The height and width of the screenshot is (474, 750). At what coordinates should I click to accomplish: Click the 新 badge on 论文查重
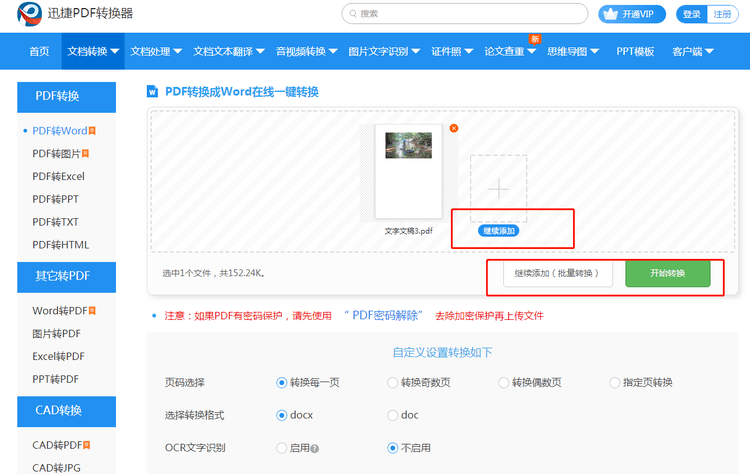pyautogui.click(x=535, y=39)
